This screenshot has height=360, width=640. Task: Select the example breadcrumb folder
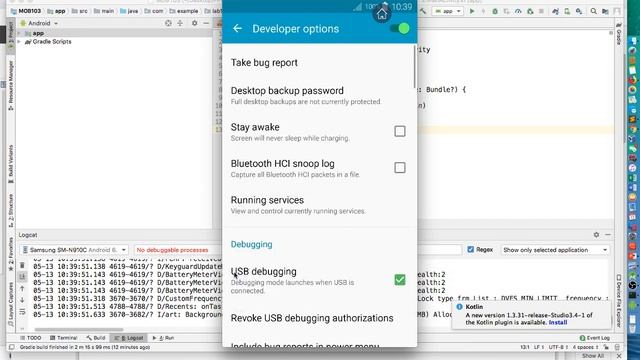(184, 11)
